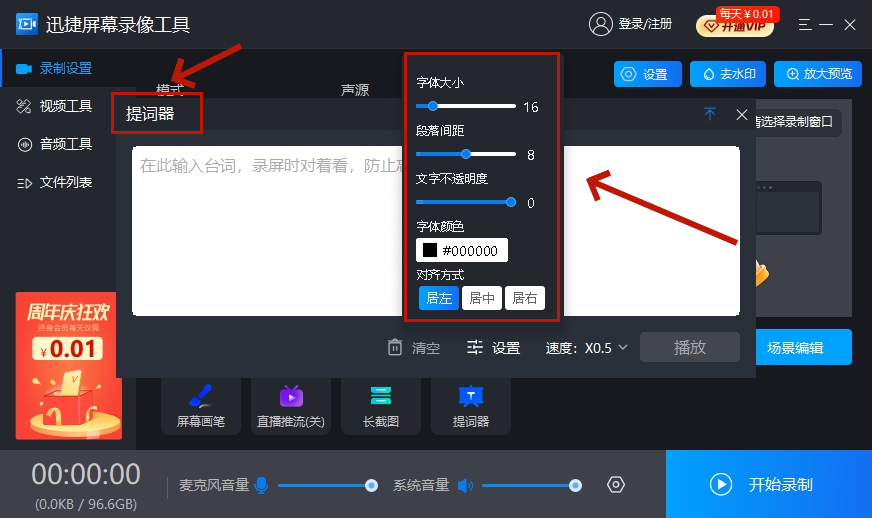Mute system audio via speaker icon
872x518 pixels.
pyautogui.click(x=465, y=486)
